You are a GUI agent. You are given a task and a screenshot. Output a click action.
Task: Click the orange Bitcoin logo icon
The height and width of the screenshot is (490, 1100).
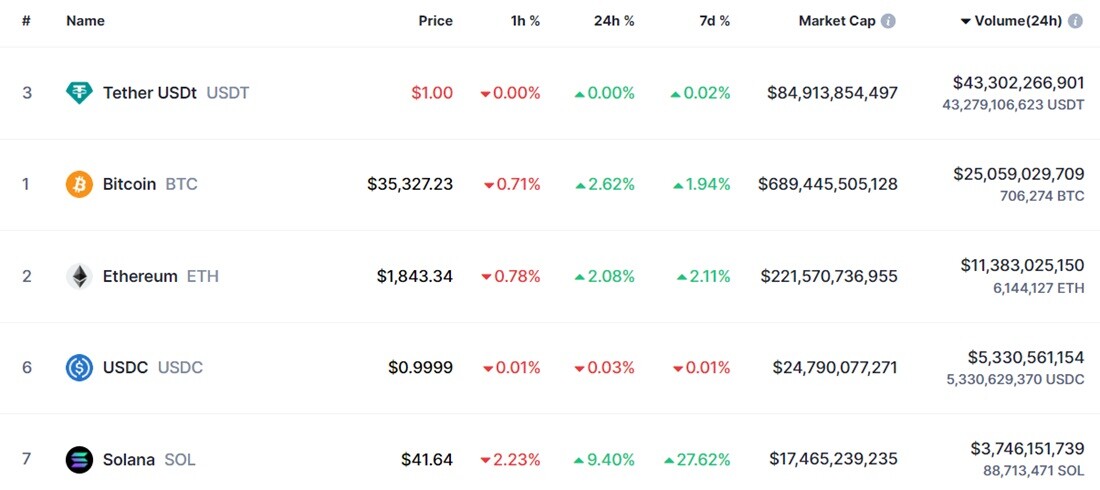coord(79,185)
